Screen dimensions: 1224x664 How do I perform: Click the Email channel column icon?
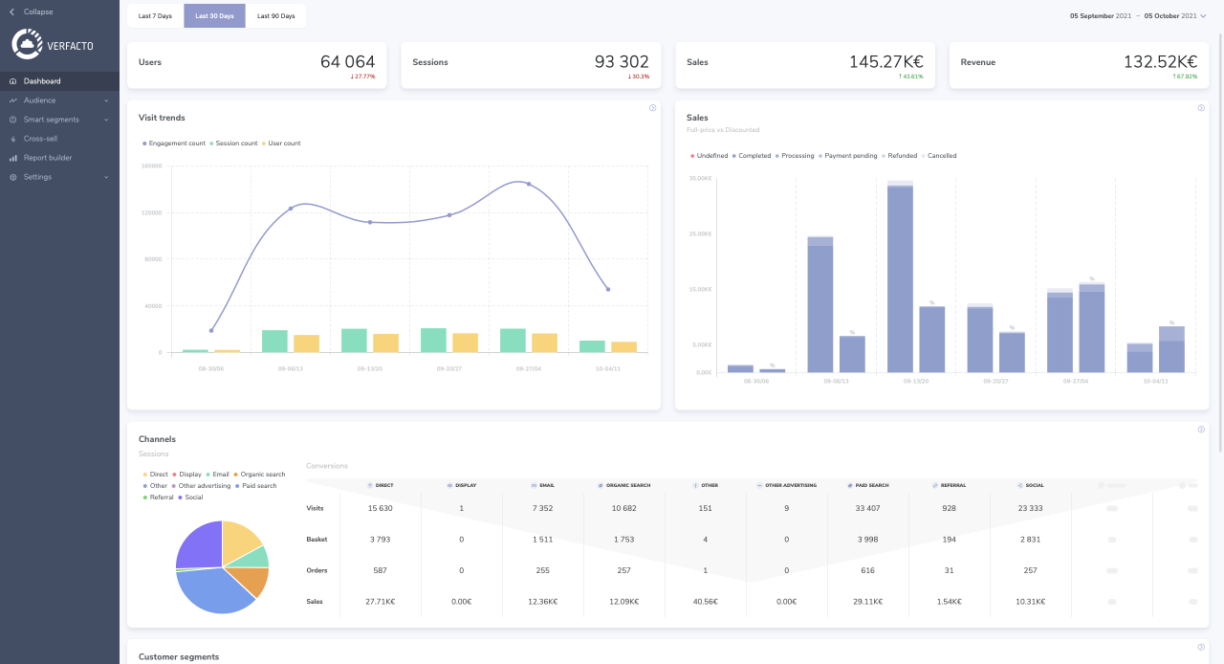(535, 485)
